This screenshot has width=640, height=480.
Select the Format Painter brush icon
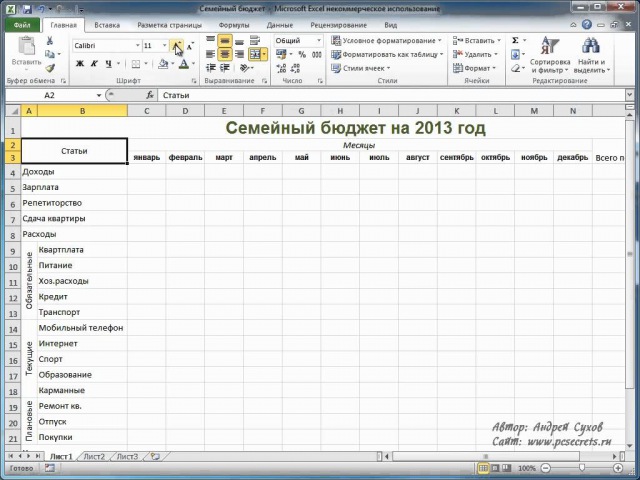coord(49,68)
